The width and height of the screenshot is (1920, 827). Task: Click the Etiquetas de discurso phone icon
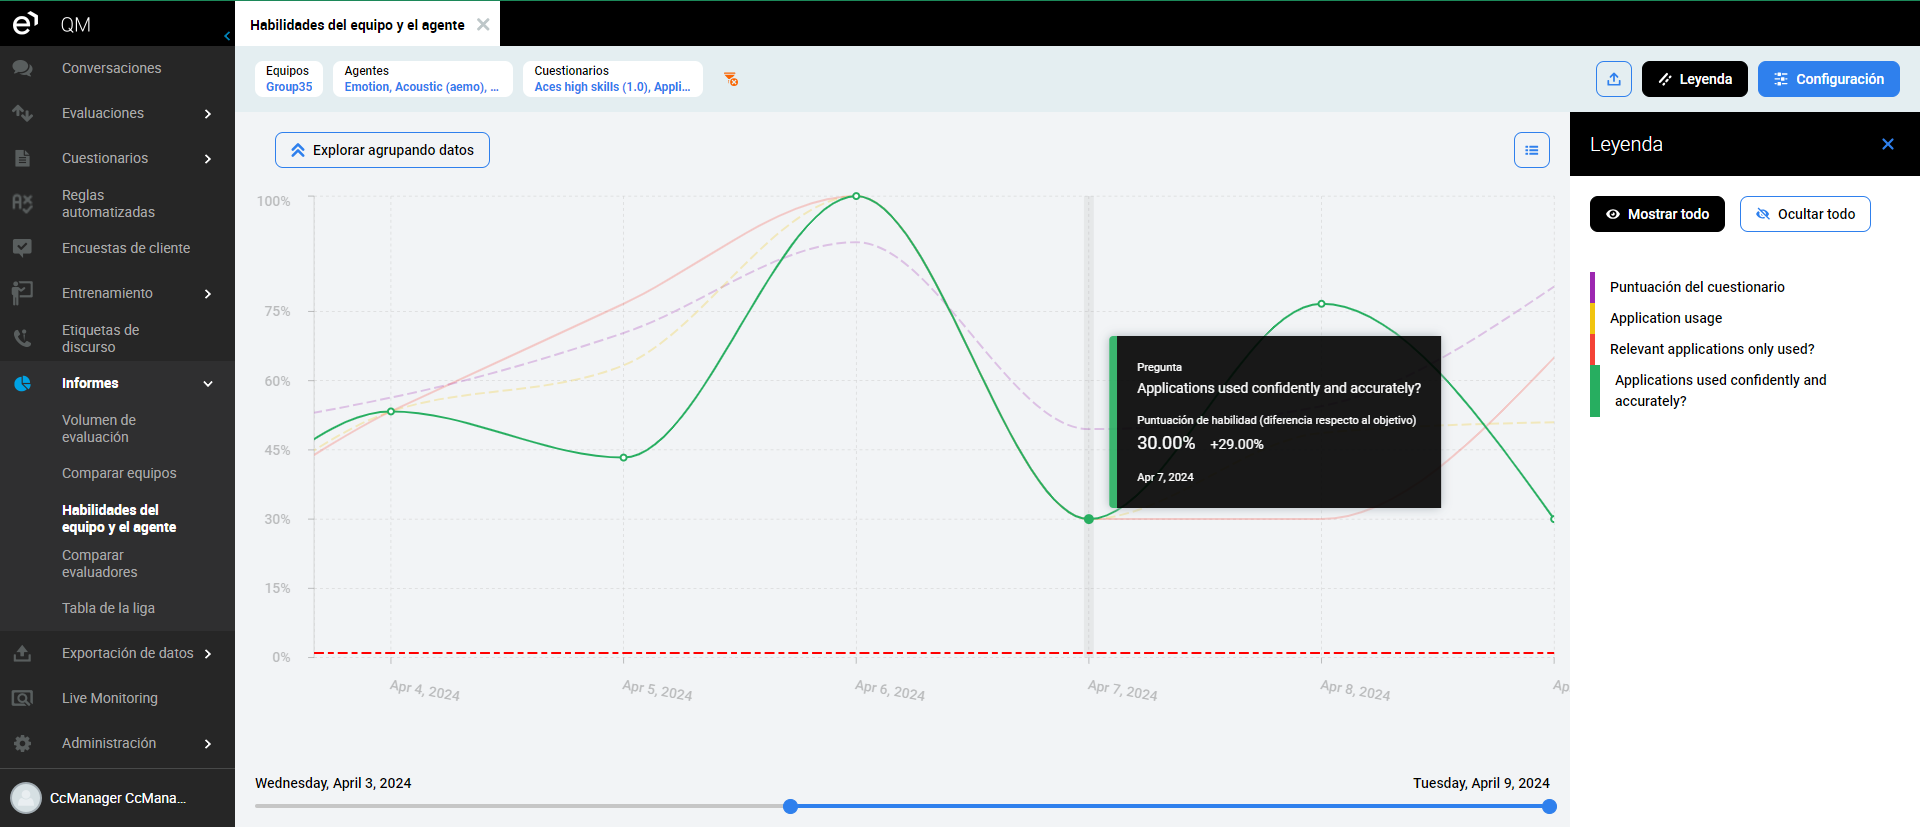[22, 338]
